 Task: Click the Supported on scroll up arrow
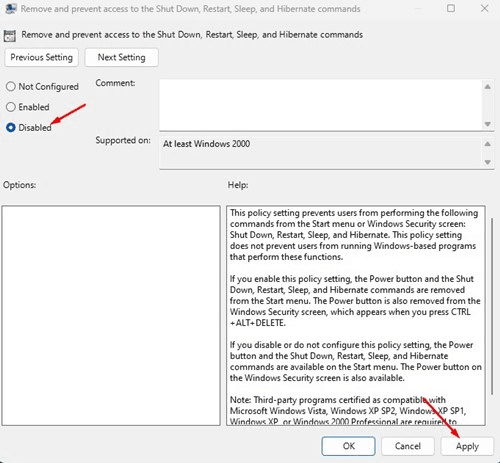click(x=487, y=144)
